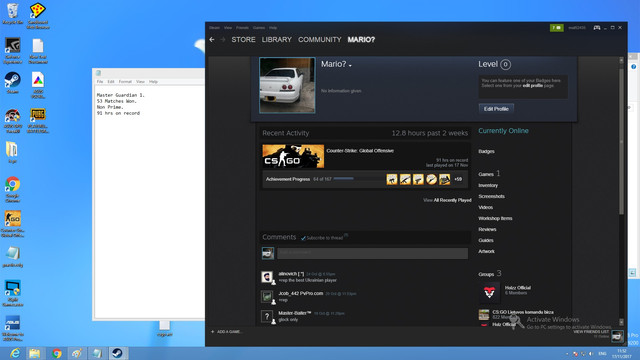Go back with the Steam back arrow
Screen dimensions: 640x360
tap(211, 40)
